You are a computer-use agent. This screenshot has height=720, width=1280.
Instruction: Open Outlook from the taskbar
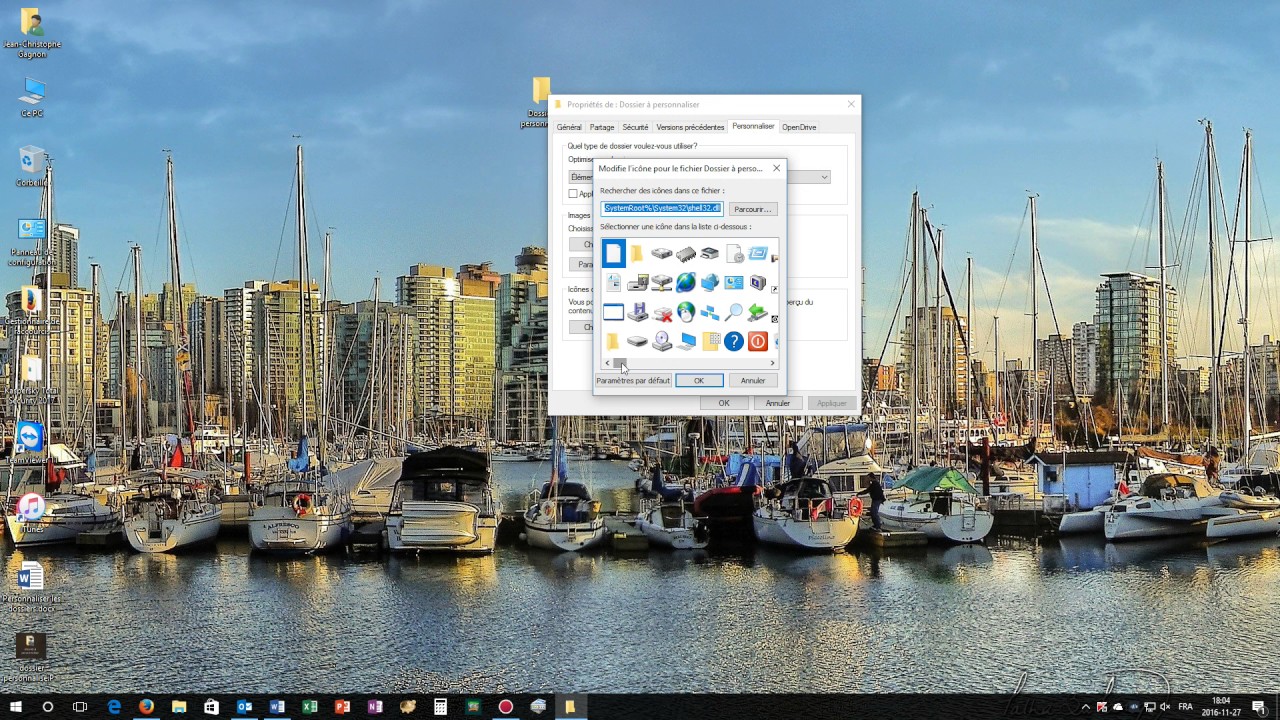click(244, 707)
